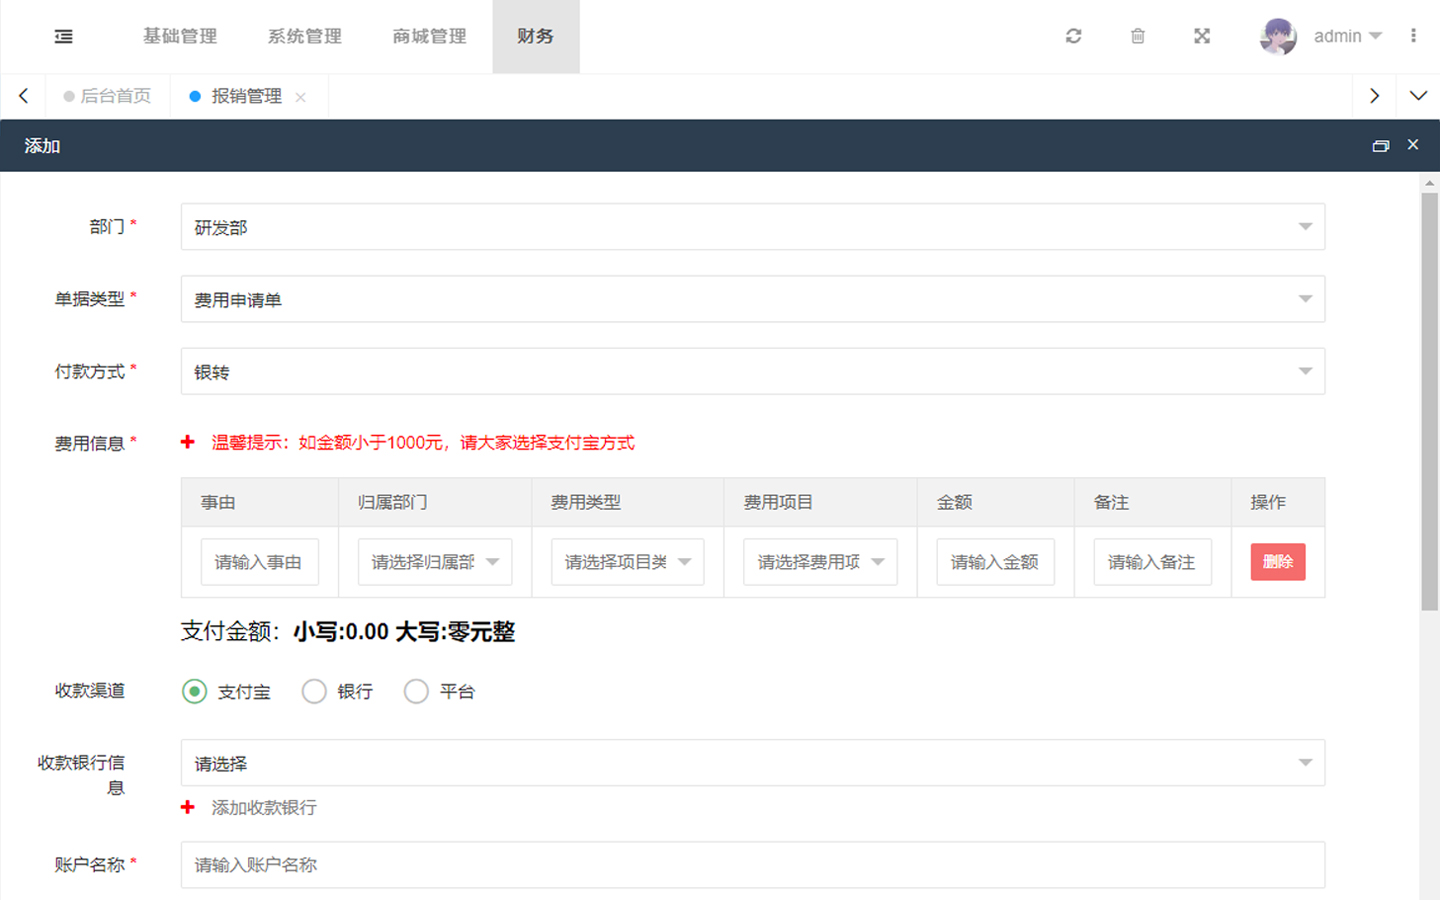Screen dimensions: 1440x900
Task: Click the red 删除 button in table row
Action: [x=1277, y=562]
